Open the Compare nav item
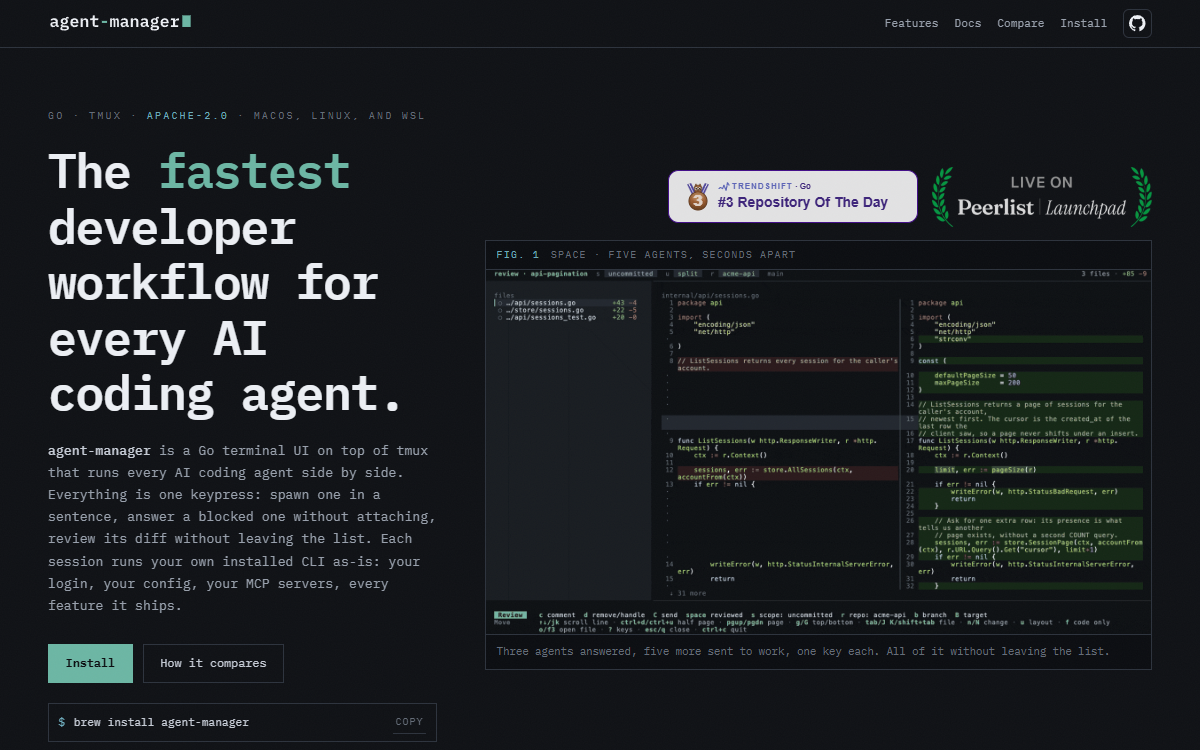Image resolution: width=1200 pixels, height=750 pixels. [x=1020, y=23]
